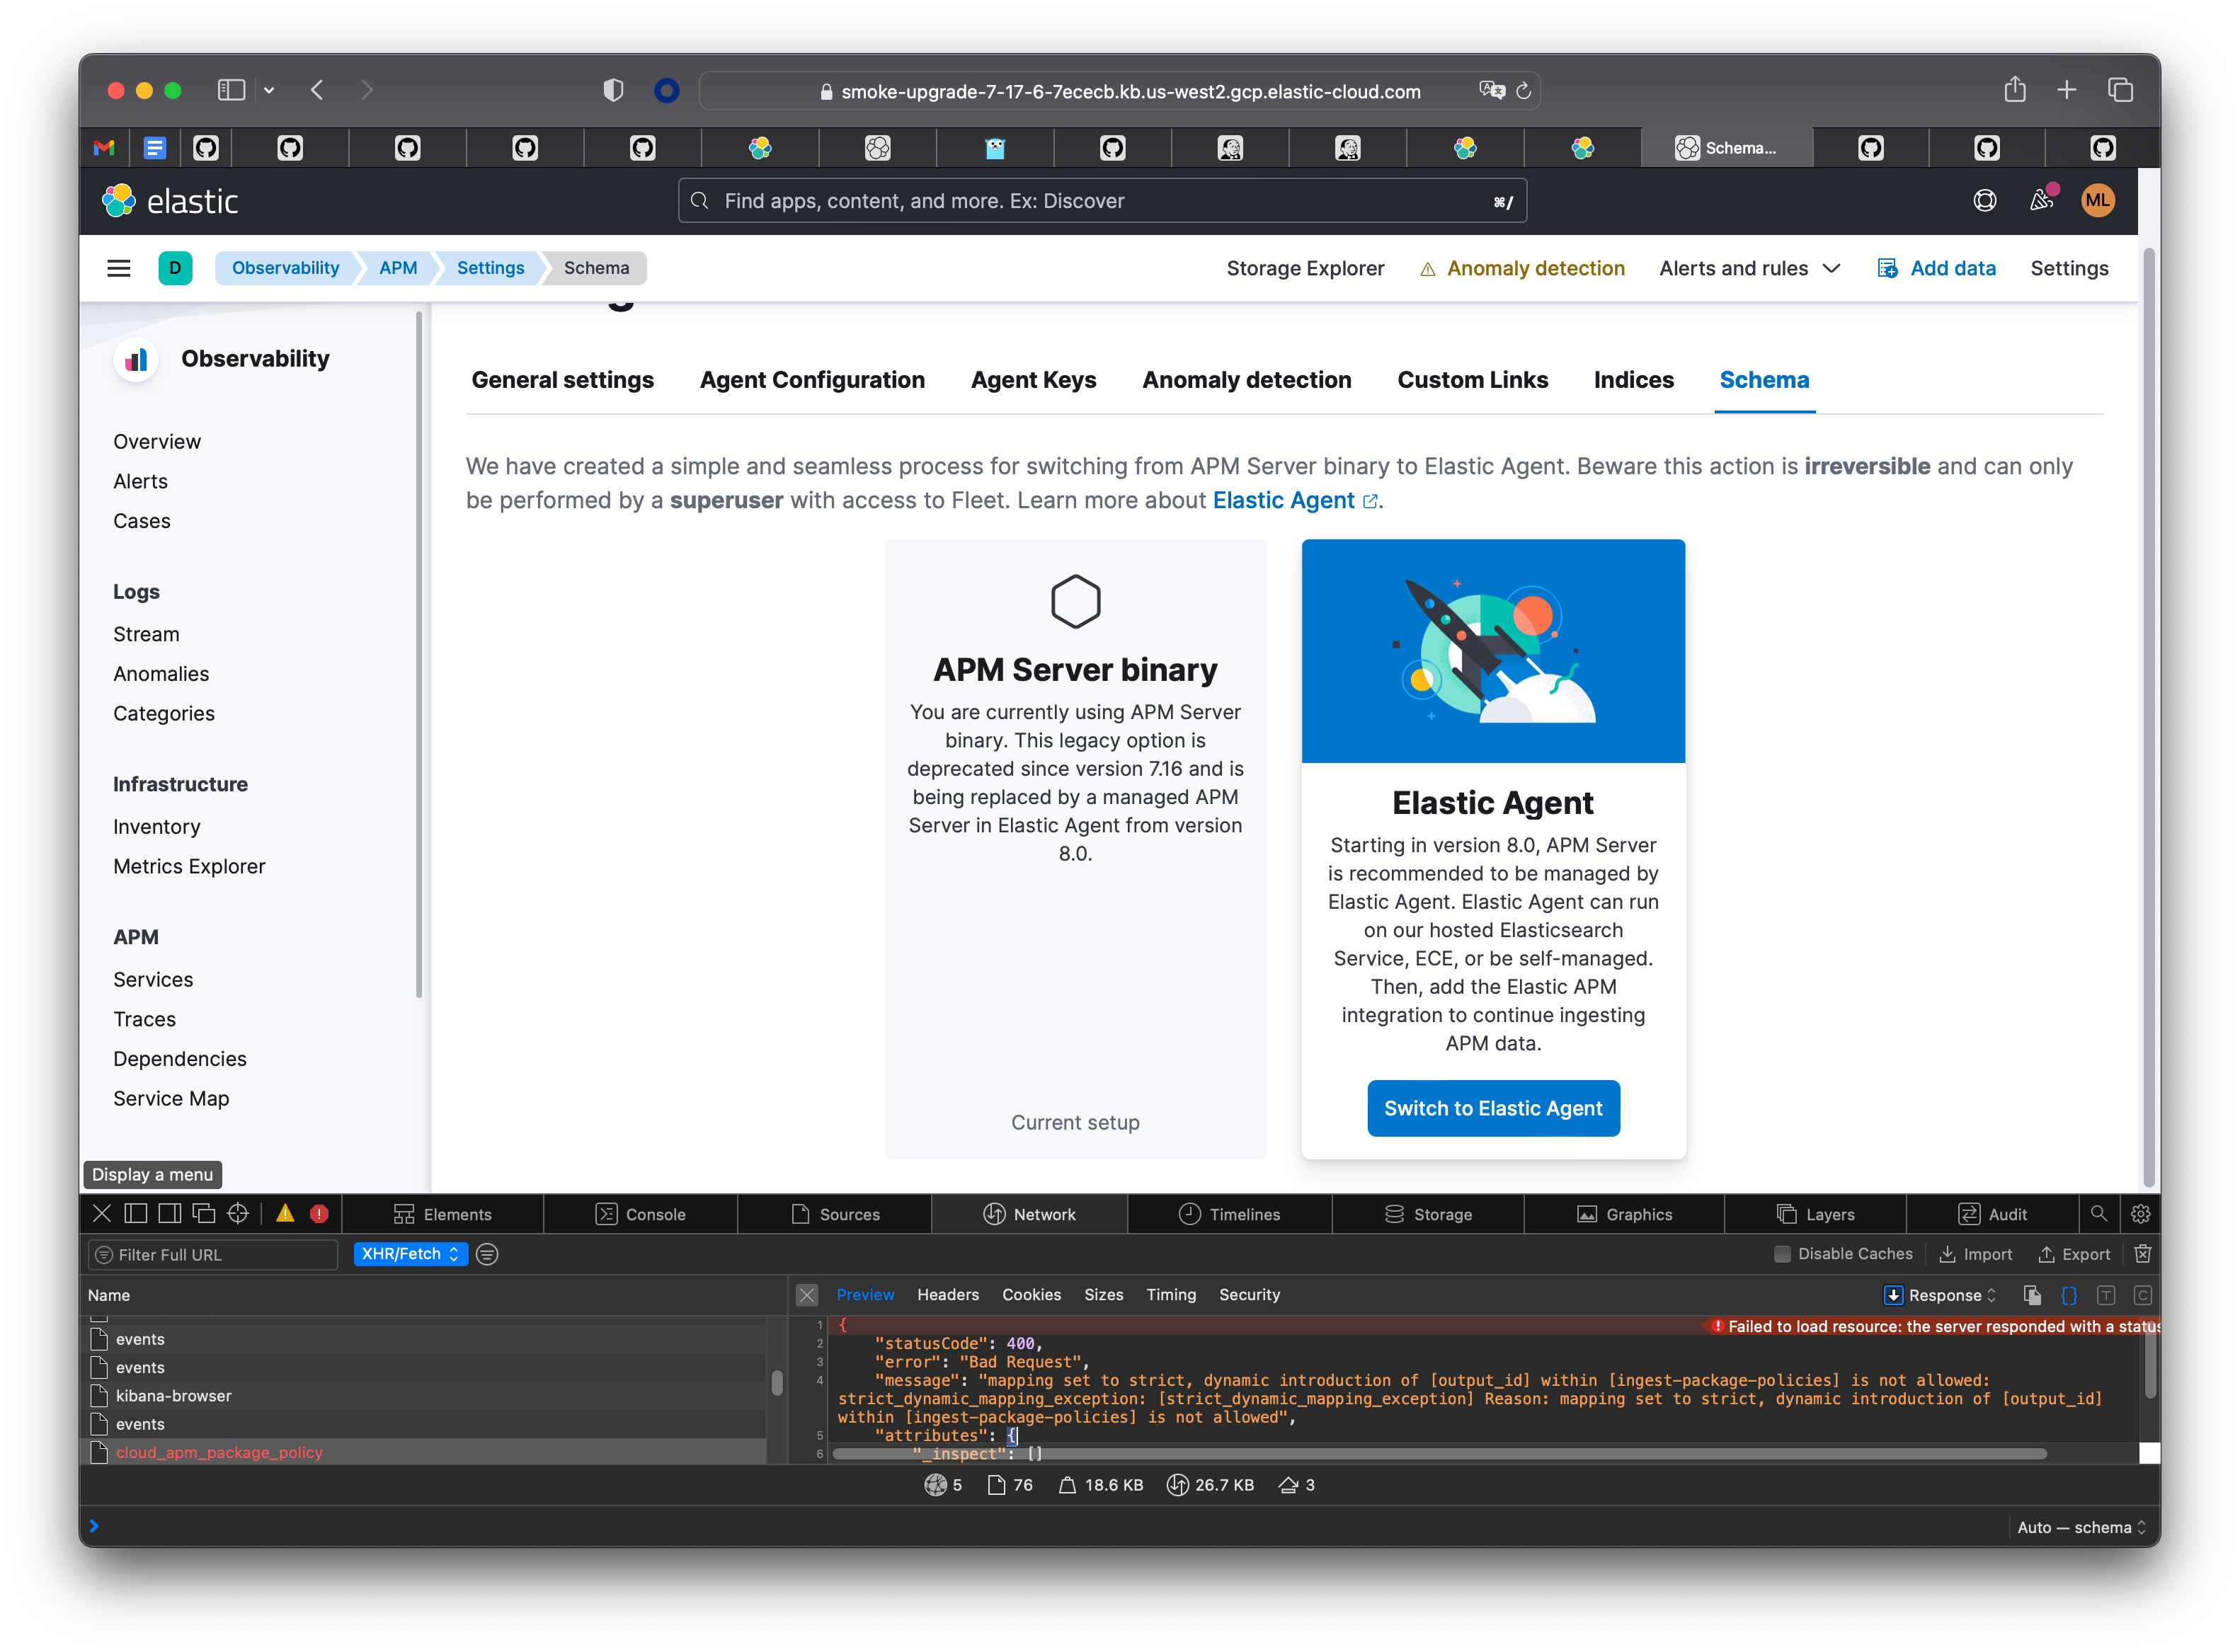This screenshot has width=2240, height=1652.
Task: Click the devtools search magnifier icon
Action: (x=2098, y=1214)
